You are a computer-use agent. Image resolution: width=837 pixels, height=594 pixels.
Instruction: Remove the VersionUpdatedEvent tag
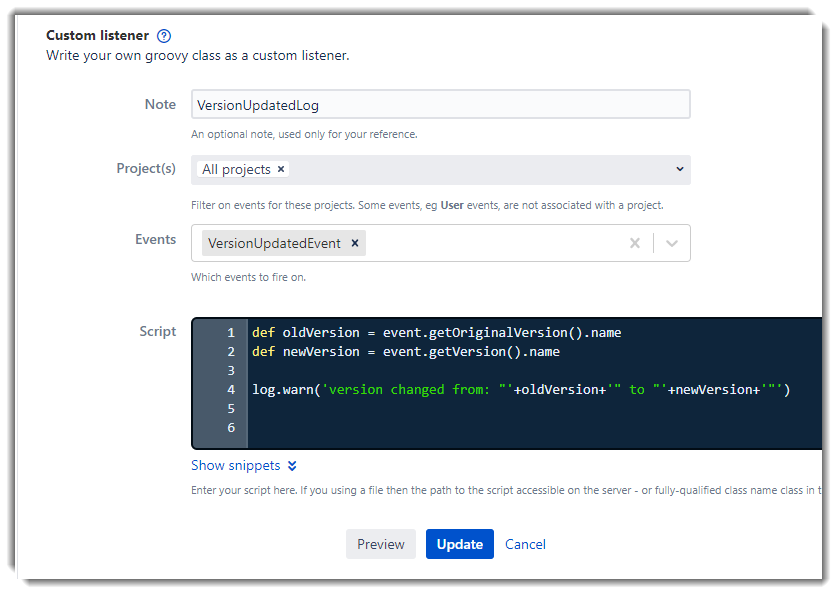354,243
